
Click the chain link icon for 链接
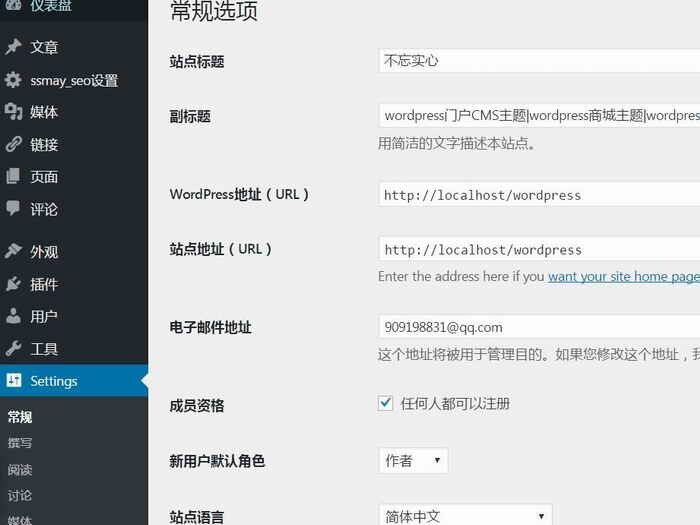pos(13,144)
